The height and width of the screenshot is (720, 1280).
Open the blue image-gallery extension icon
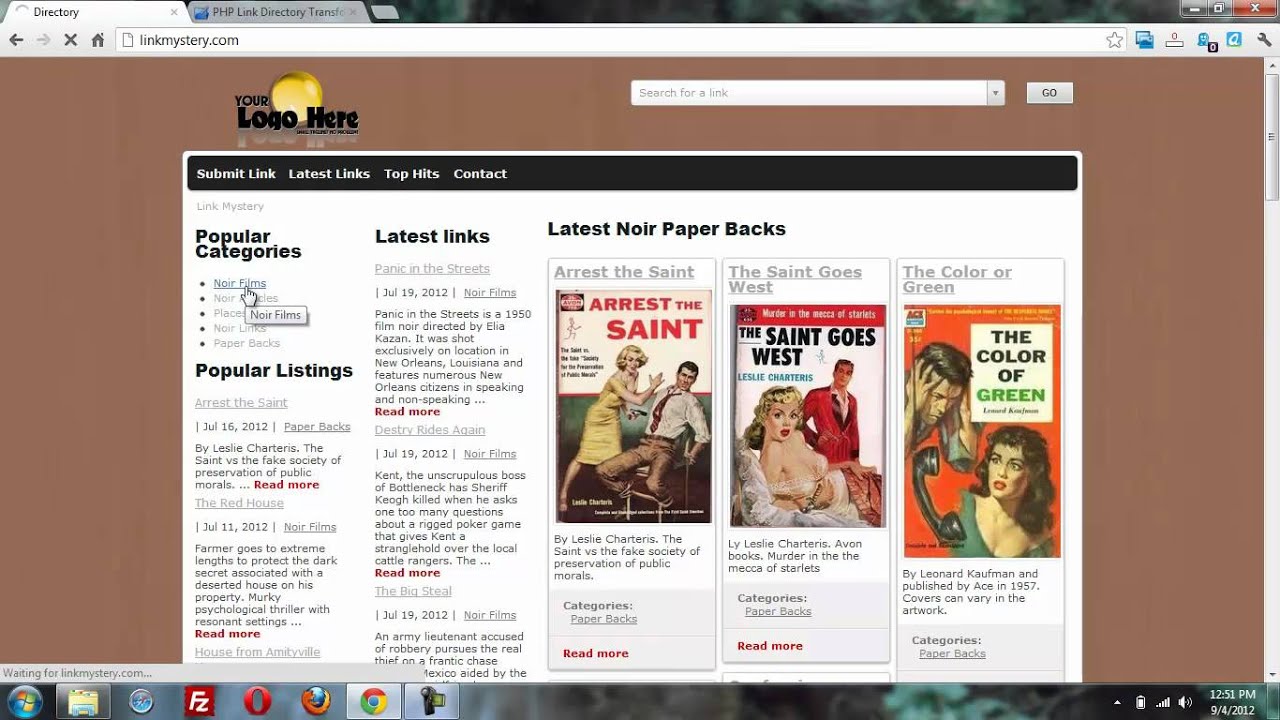point(1145,40)
